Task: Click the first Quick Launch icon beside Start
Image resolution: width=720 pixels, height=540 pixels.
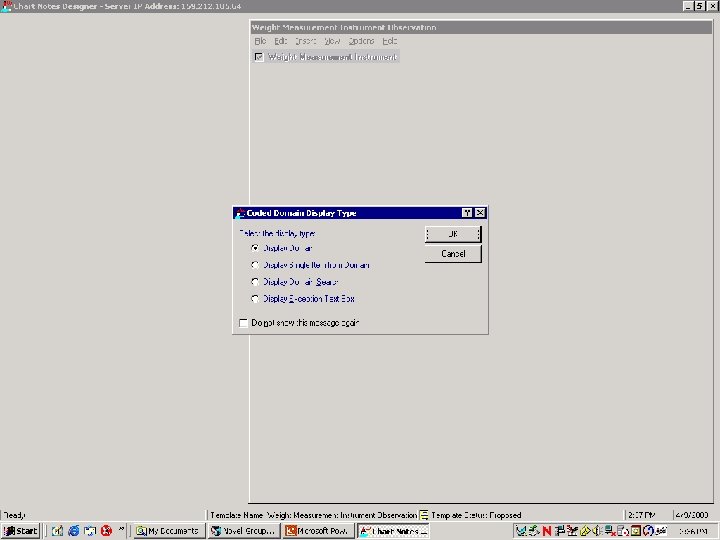Action: click(x=57, y=531)
